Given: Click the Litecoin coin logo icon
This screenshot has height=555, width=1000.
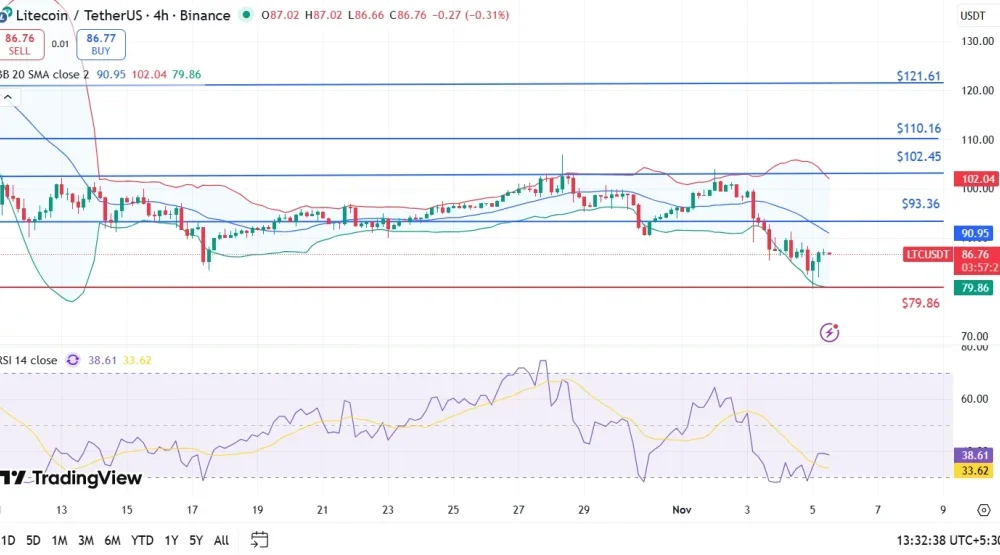Looking at the screenshot, I should coord(5,15).
